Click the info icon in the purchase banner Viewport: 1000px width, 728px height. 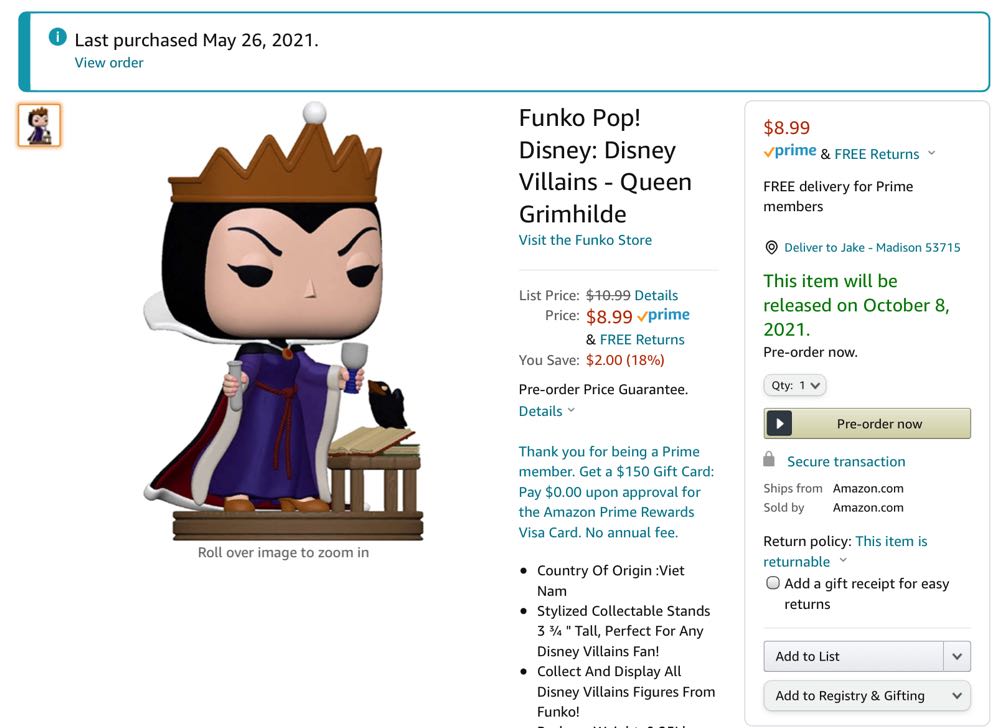pyautogui.click(x=57, y=37)
